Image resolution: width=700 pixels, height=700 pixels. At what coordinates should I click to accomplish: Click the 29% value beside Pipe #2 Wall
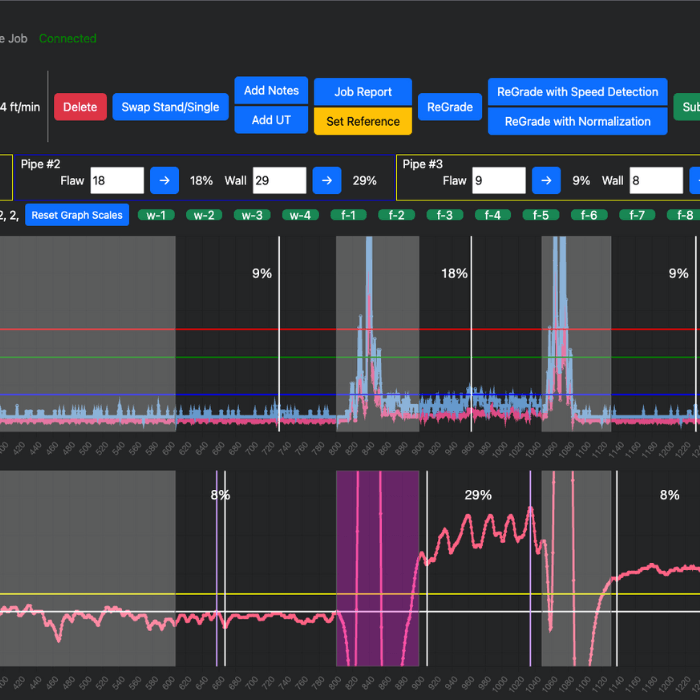[365, 180]
